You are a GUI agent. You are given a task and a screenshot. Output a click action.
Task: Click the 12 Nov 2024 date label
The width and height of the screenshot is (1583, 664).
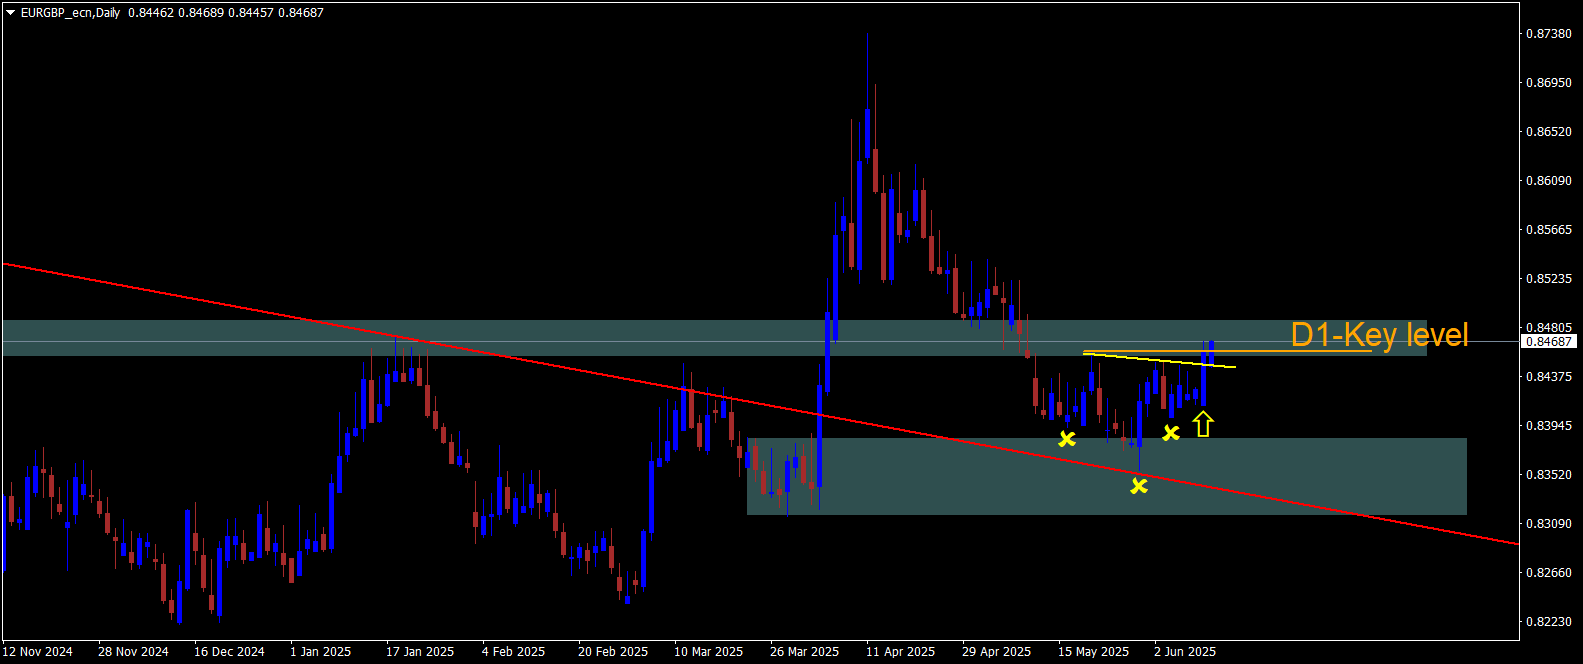(37, 652)
